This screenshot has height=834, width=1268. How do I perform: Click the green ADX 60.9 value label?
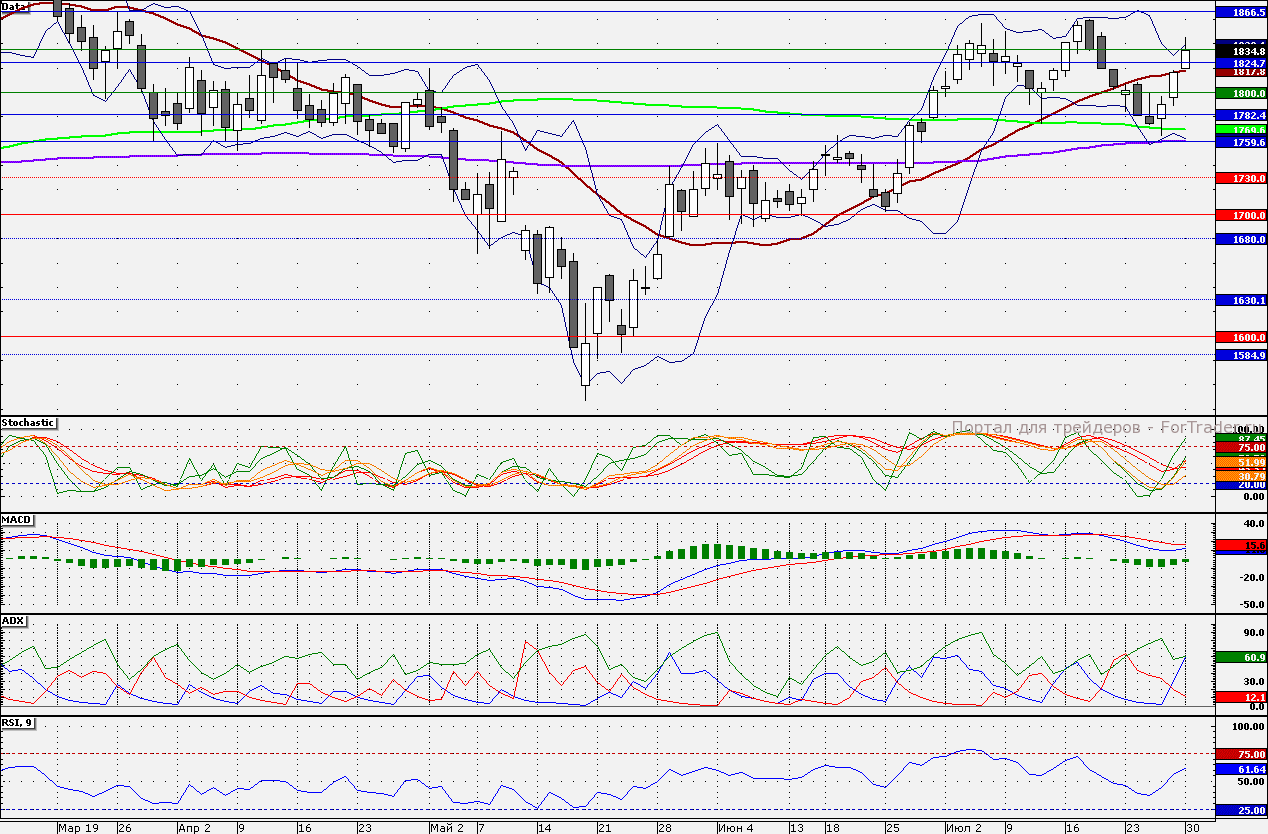coord(1241,657)
